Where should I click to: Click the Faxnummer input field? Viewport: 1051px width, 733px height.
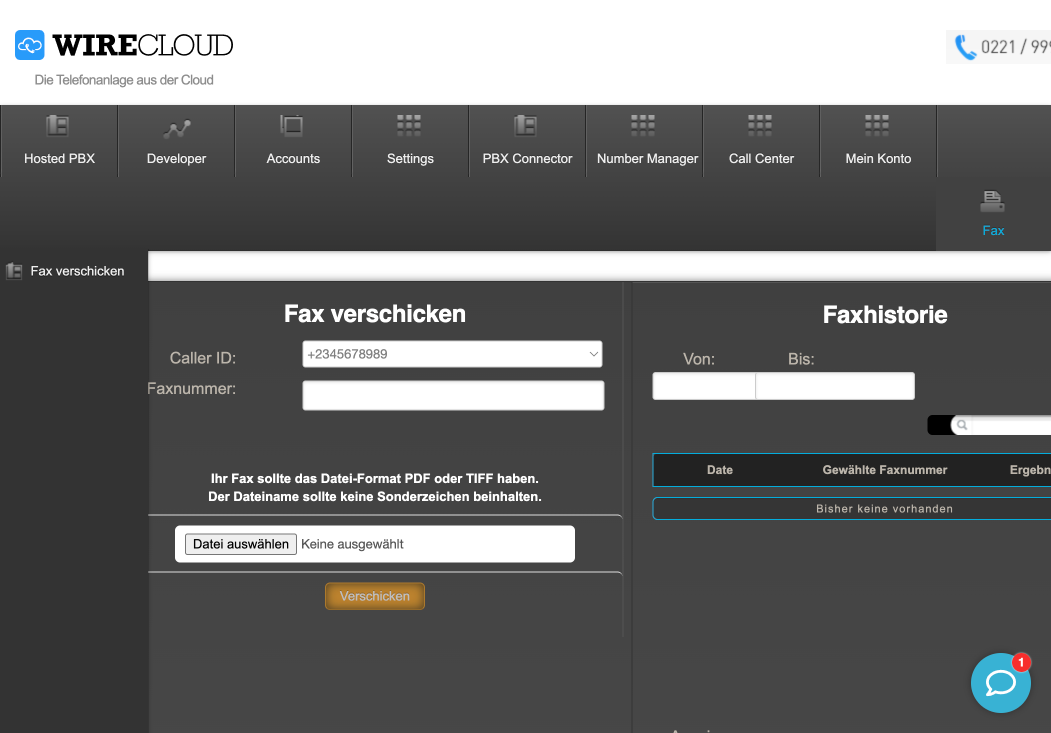452,395
